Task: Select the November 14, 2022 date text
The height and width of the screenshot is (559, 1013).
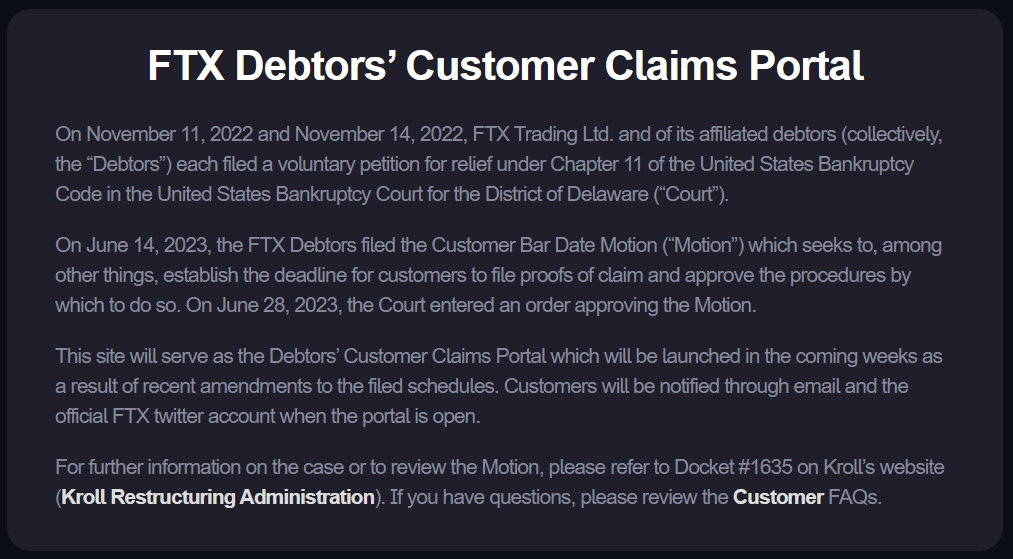Action: click(378, 134)
